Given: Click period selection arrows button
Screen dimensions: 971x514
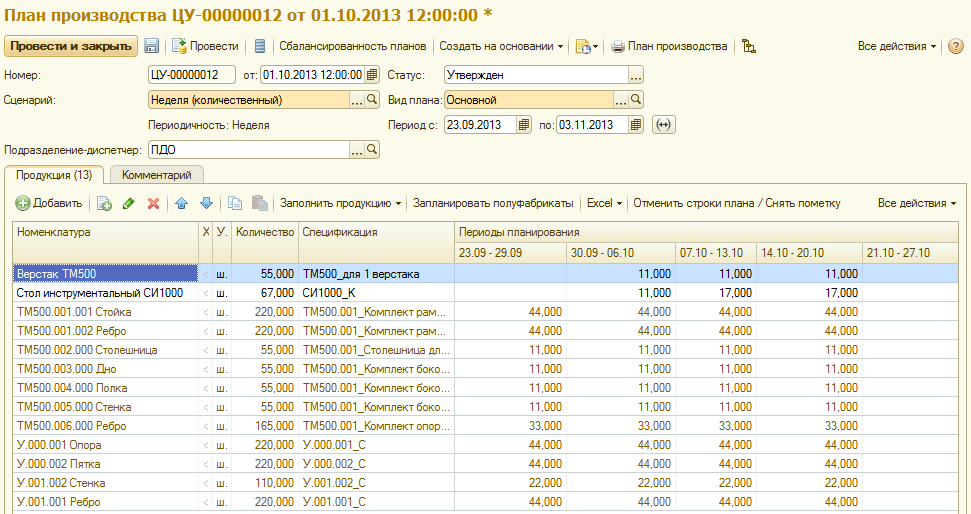Looking at the screenshot, I should (663, 125).
